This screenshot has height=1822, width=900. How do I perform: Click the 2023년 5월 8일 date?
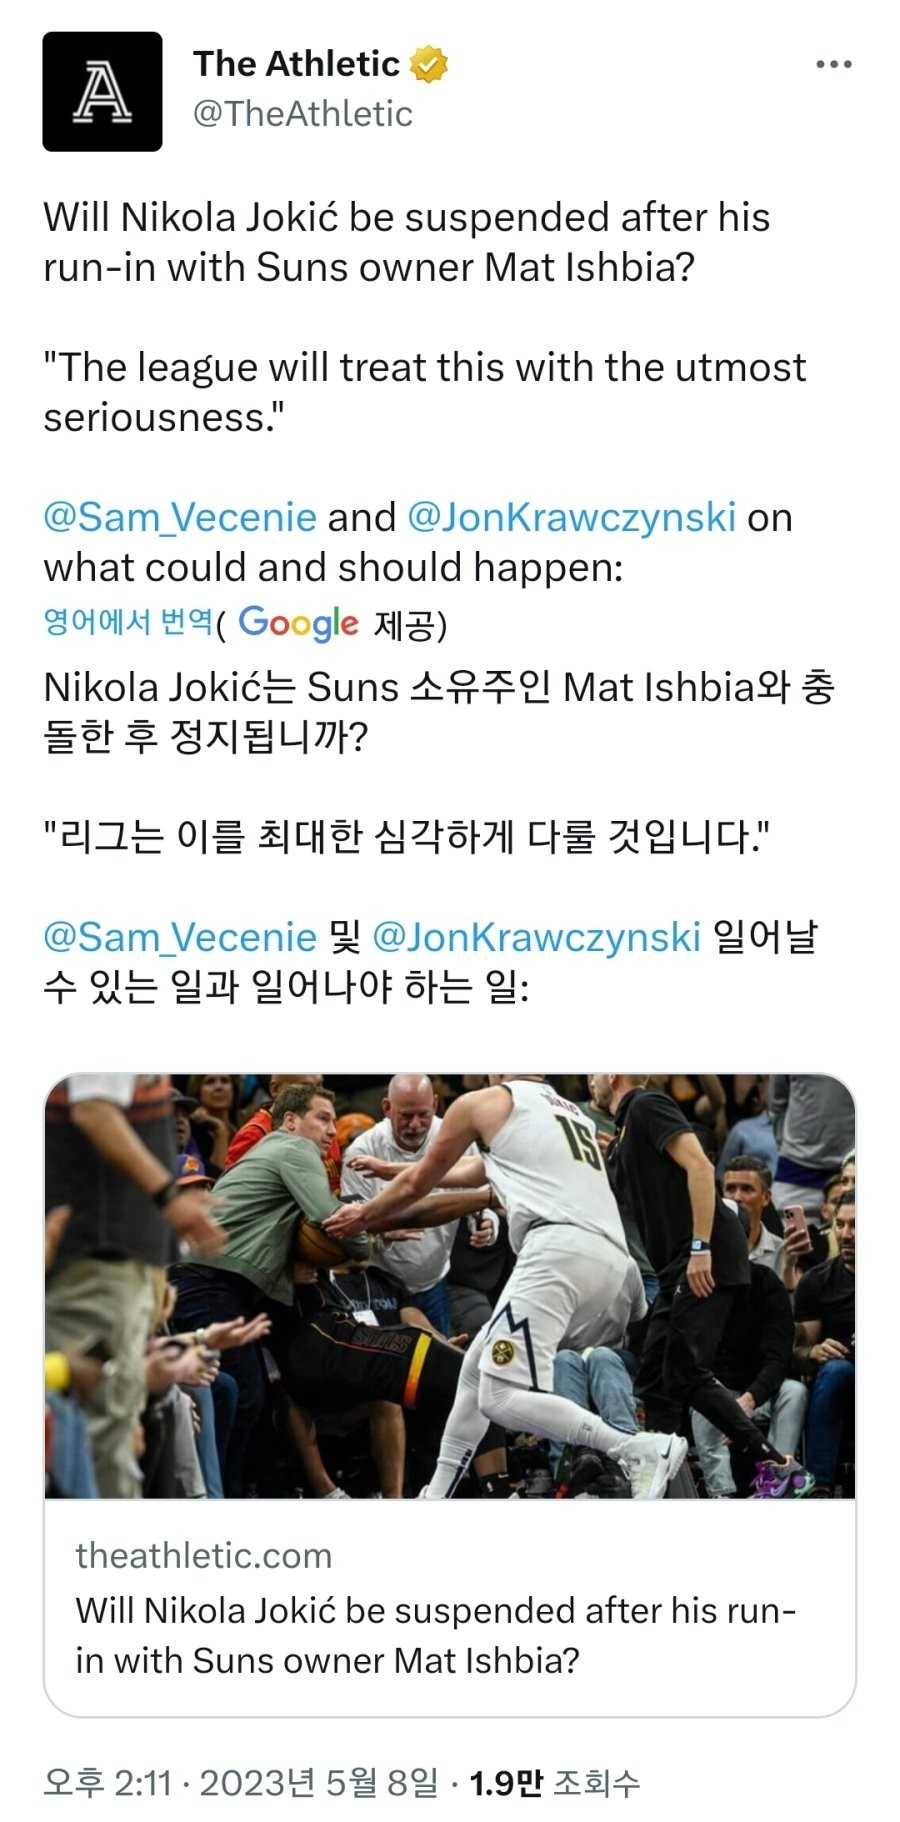click(319, 1783)
